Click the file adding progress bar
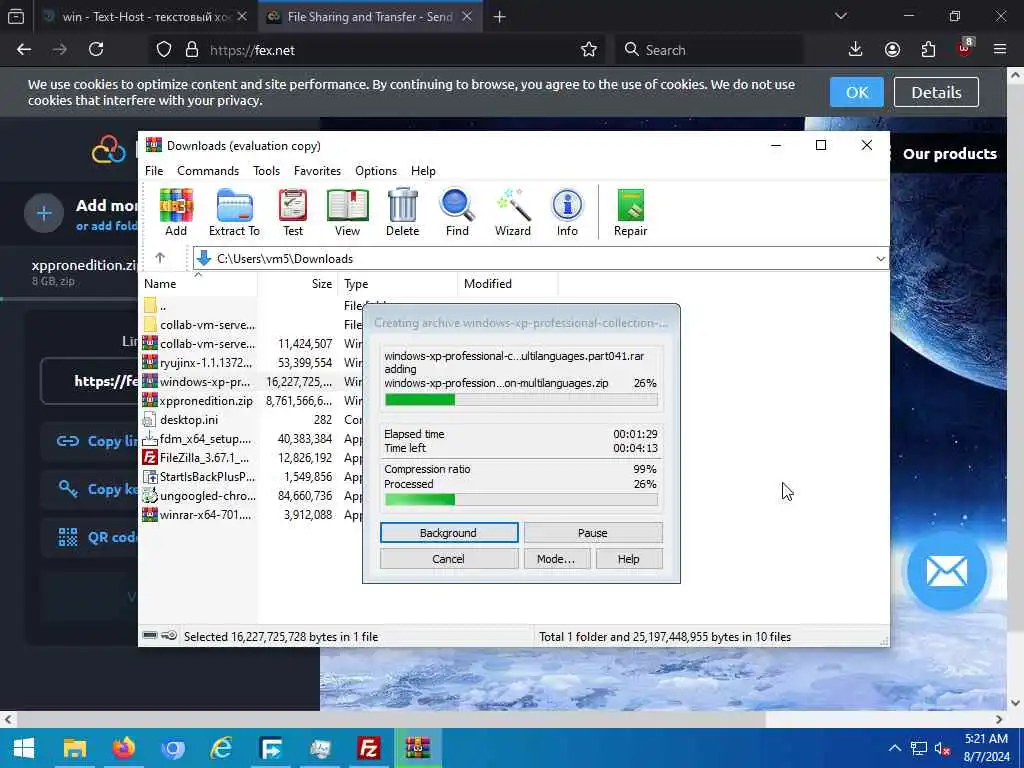The height and width of the screenshot is (768, 1024). click(521, 400)
